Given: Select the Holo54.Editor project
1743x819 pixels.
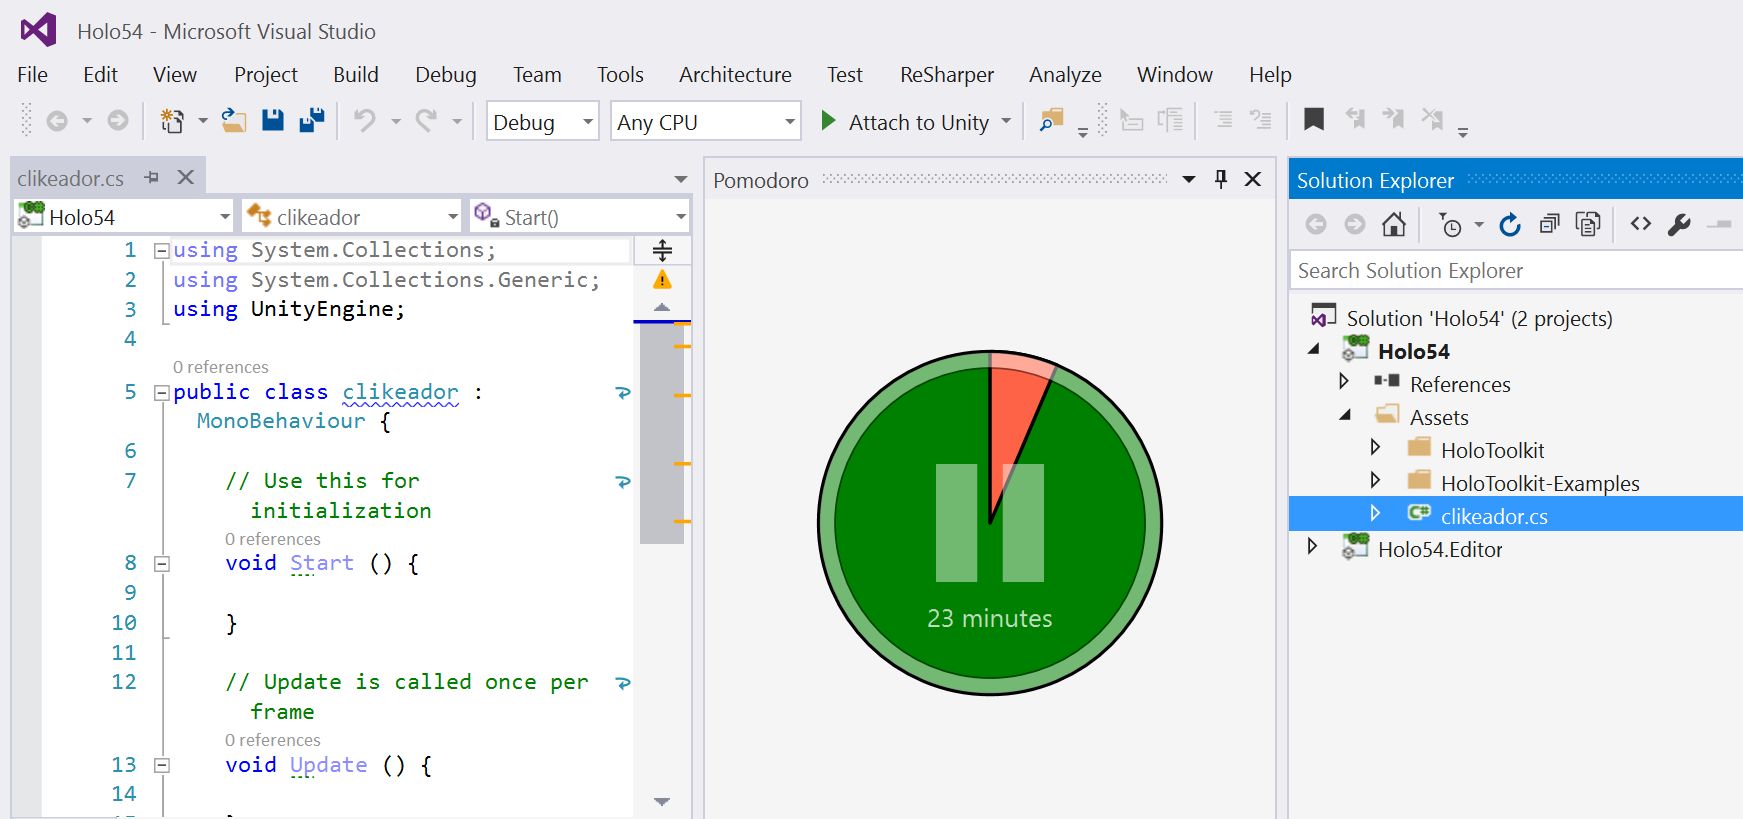Looking at the screenshot, I should pyautogui.click(x=1439, y=549).
